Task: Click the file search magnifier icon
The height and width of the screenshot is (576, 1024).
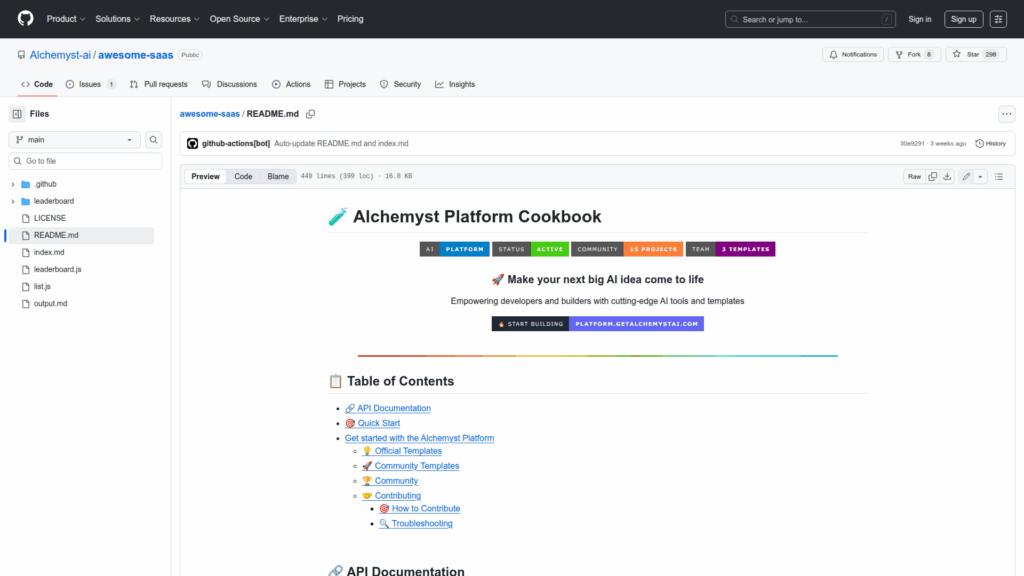Action: [153, 140]
